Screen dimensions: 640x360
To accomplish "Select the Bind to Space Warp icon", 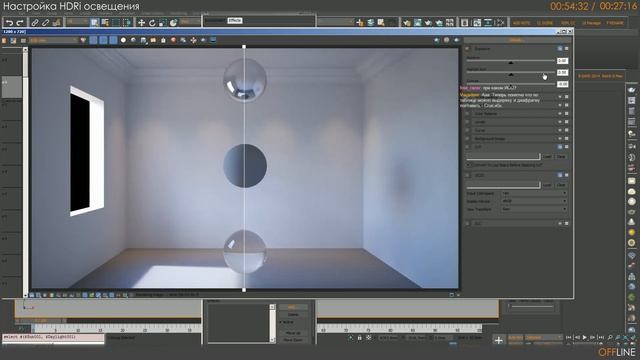I will tap(56, 23).
